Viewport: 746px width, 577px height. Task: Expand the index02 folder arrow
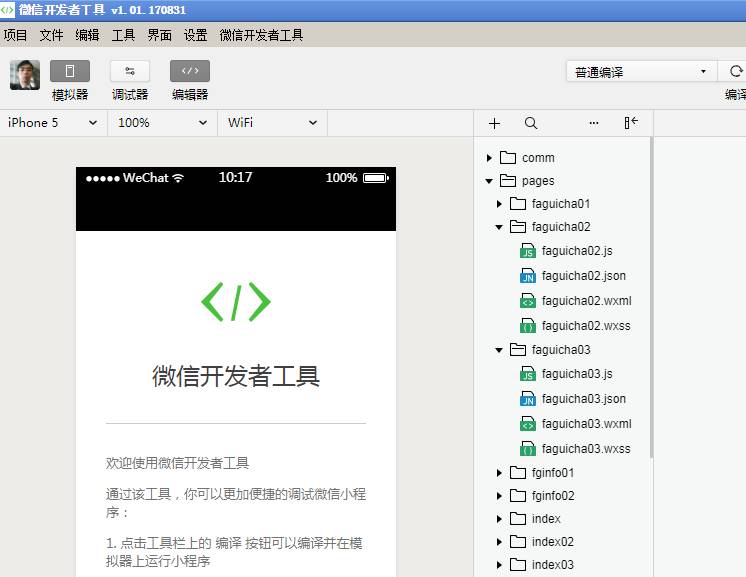499,541
